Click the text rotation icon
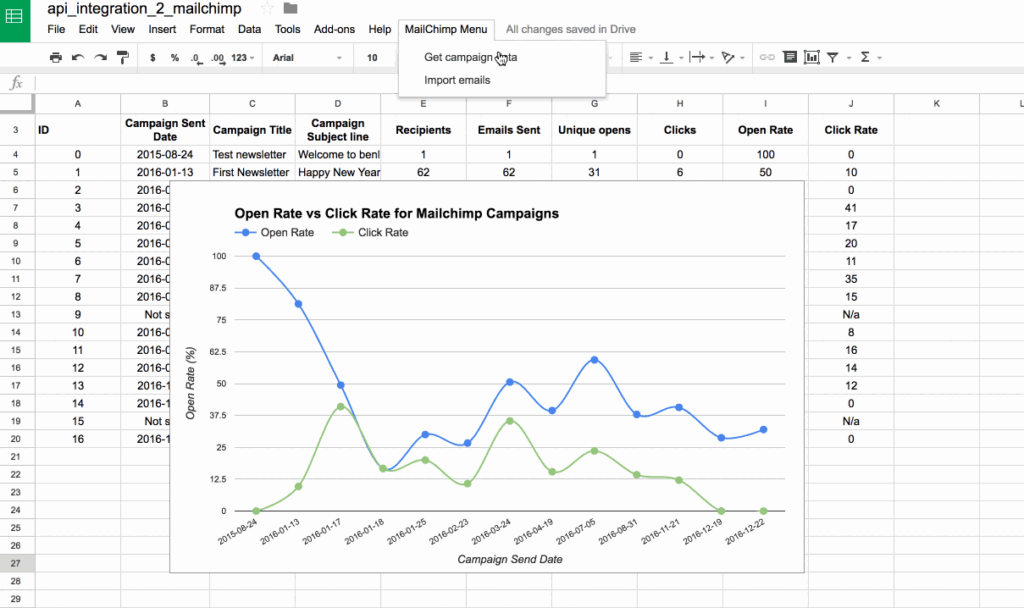 728,57
